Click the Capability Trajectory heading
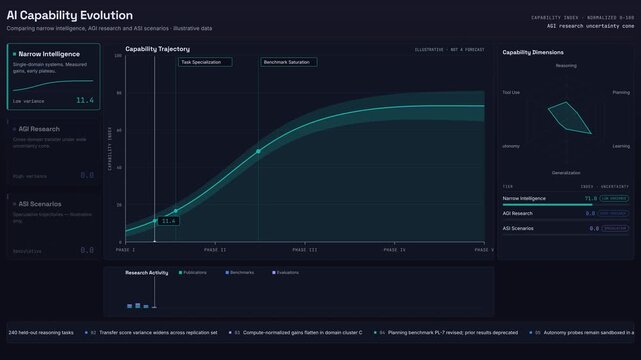Image resolution: width=641 pixels, height=360 pixels. [157, 49]
